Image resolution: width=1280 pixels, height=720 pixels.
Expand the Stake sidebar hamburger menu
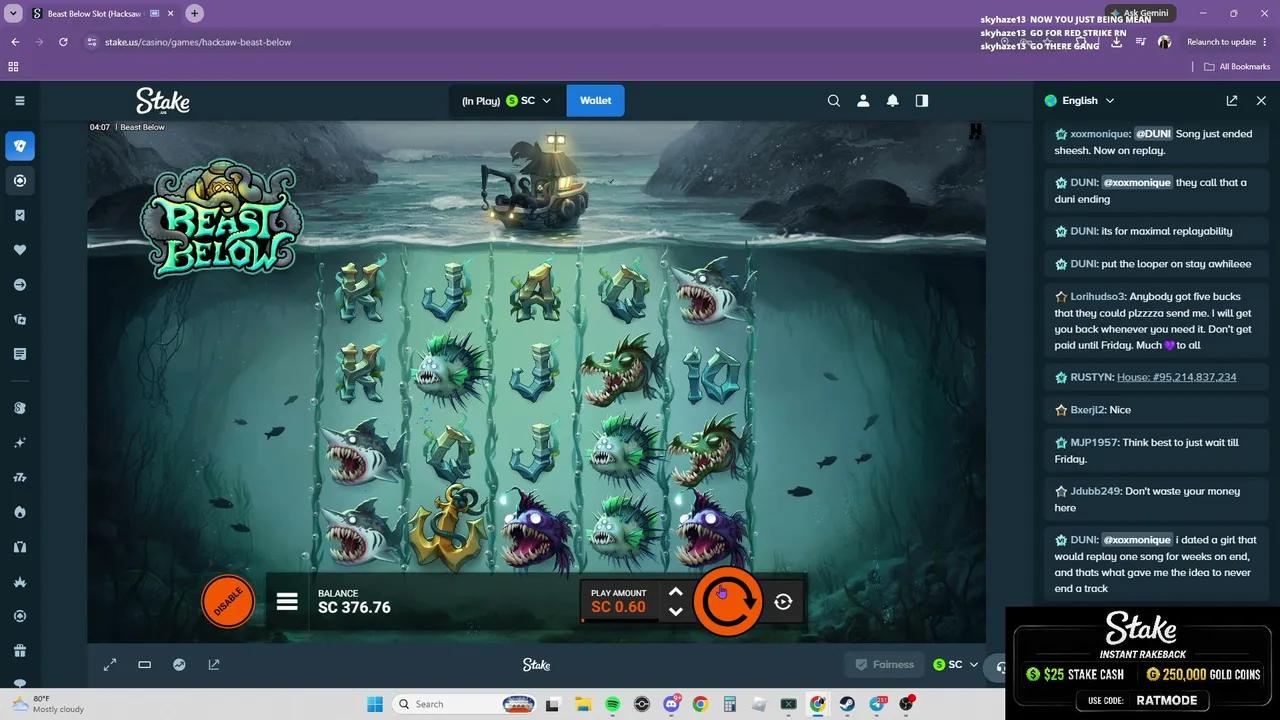(20, 100)
